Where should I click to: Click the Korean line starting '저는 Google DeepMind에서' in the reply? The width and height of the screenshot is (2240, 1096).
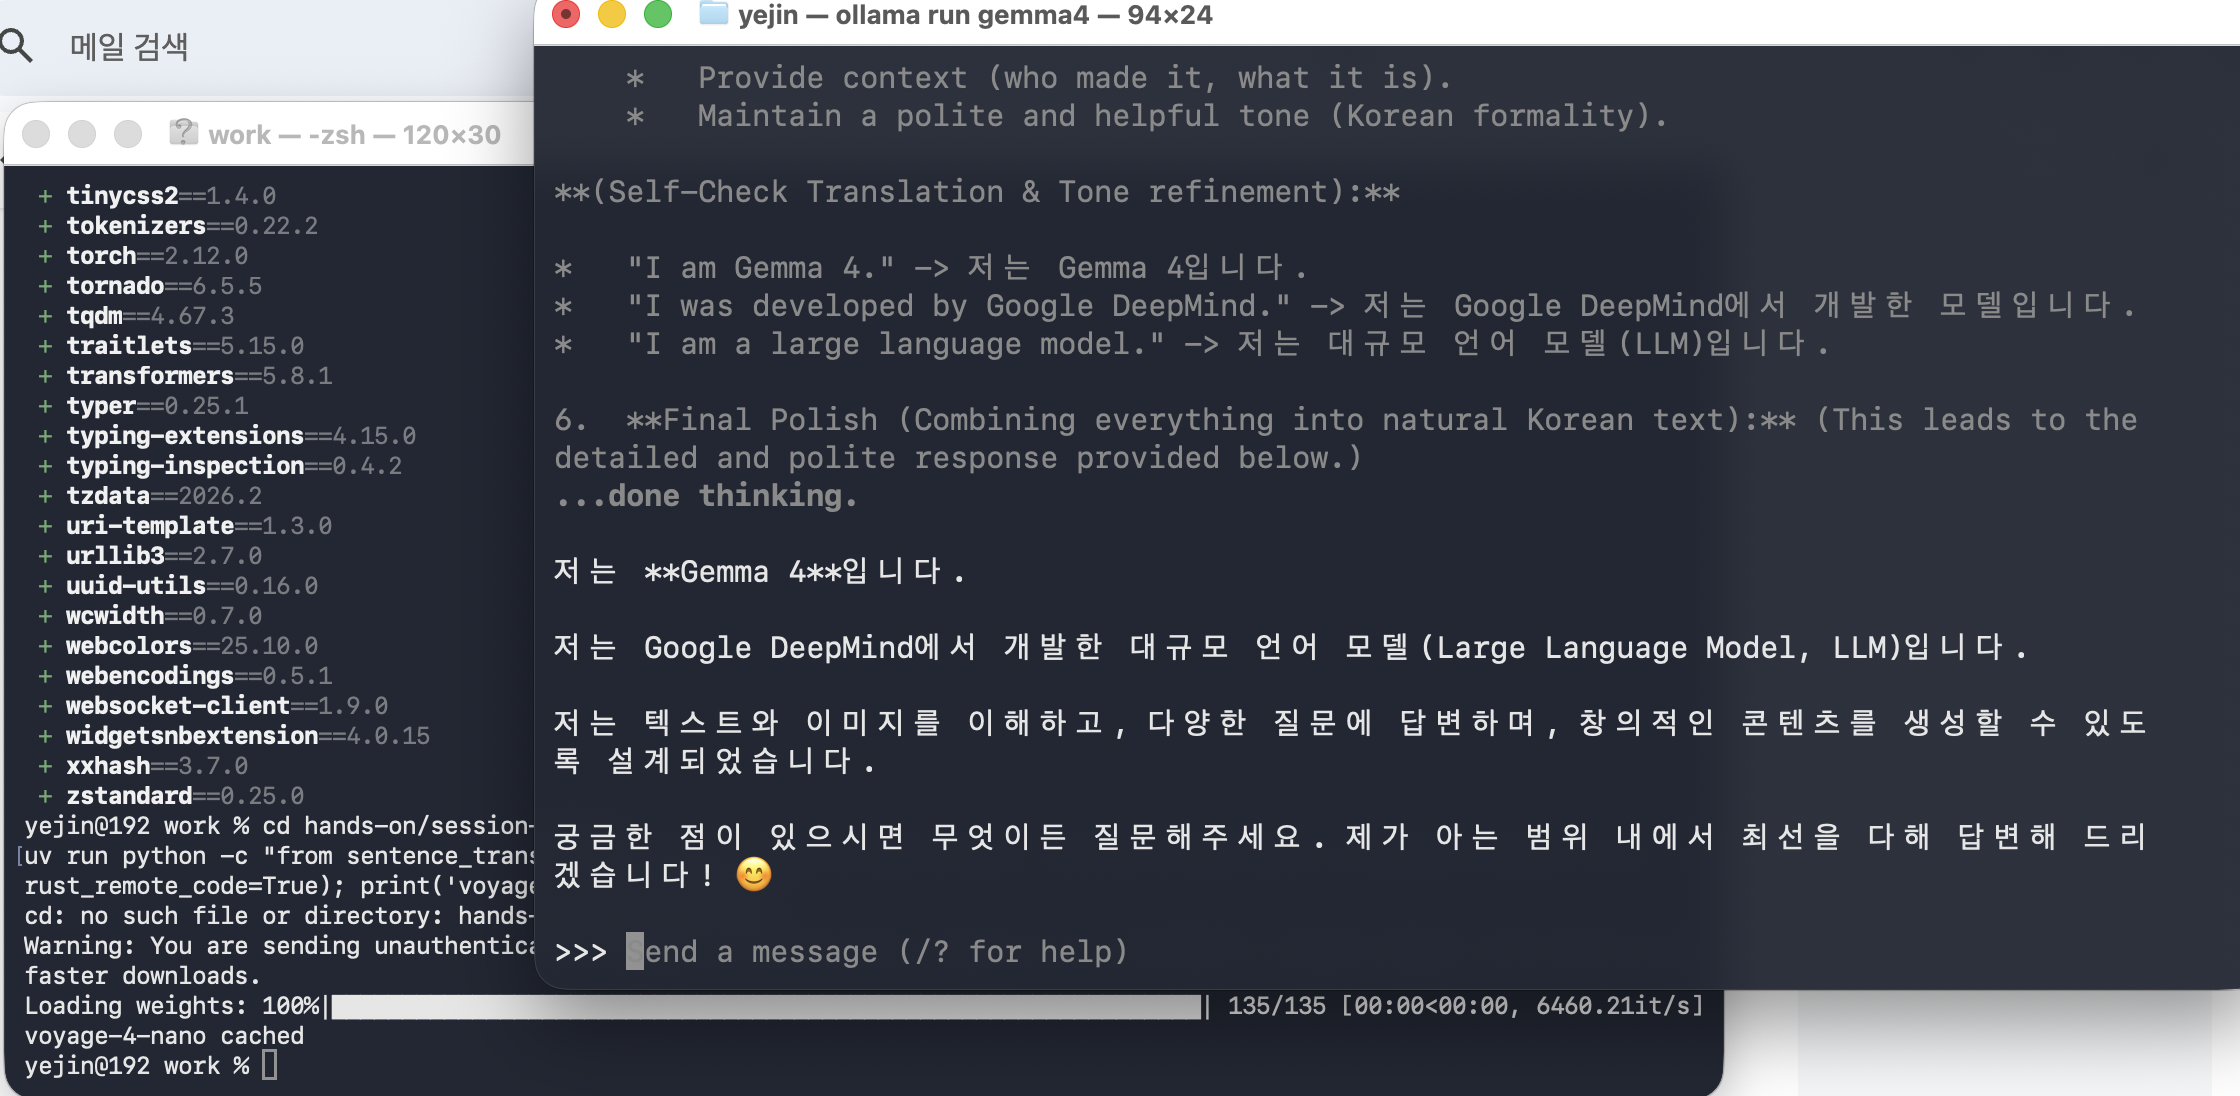pos(1291,648)
